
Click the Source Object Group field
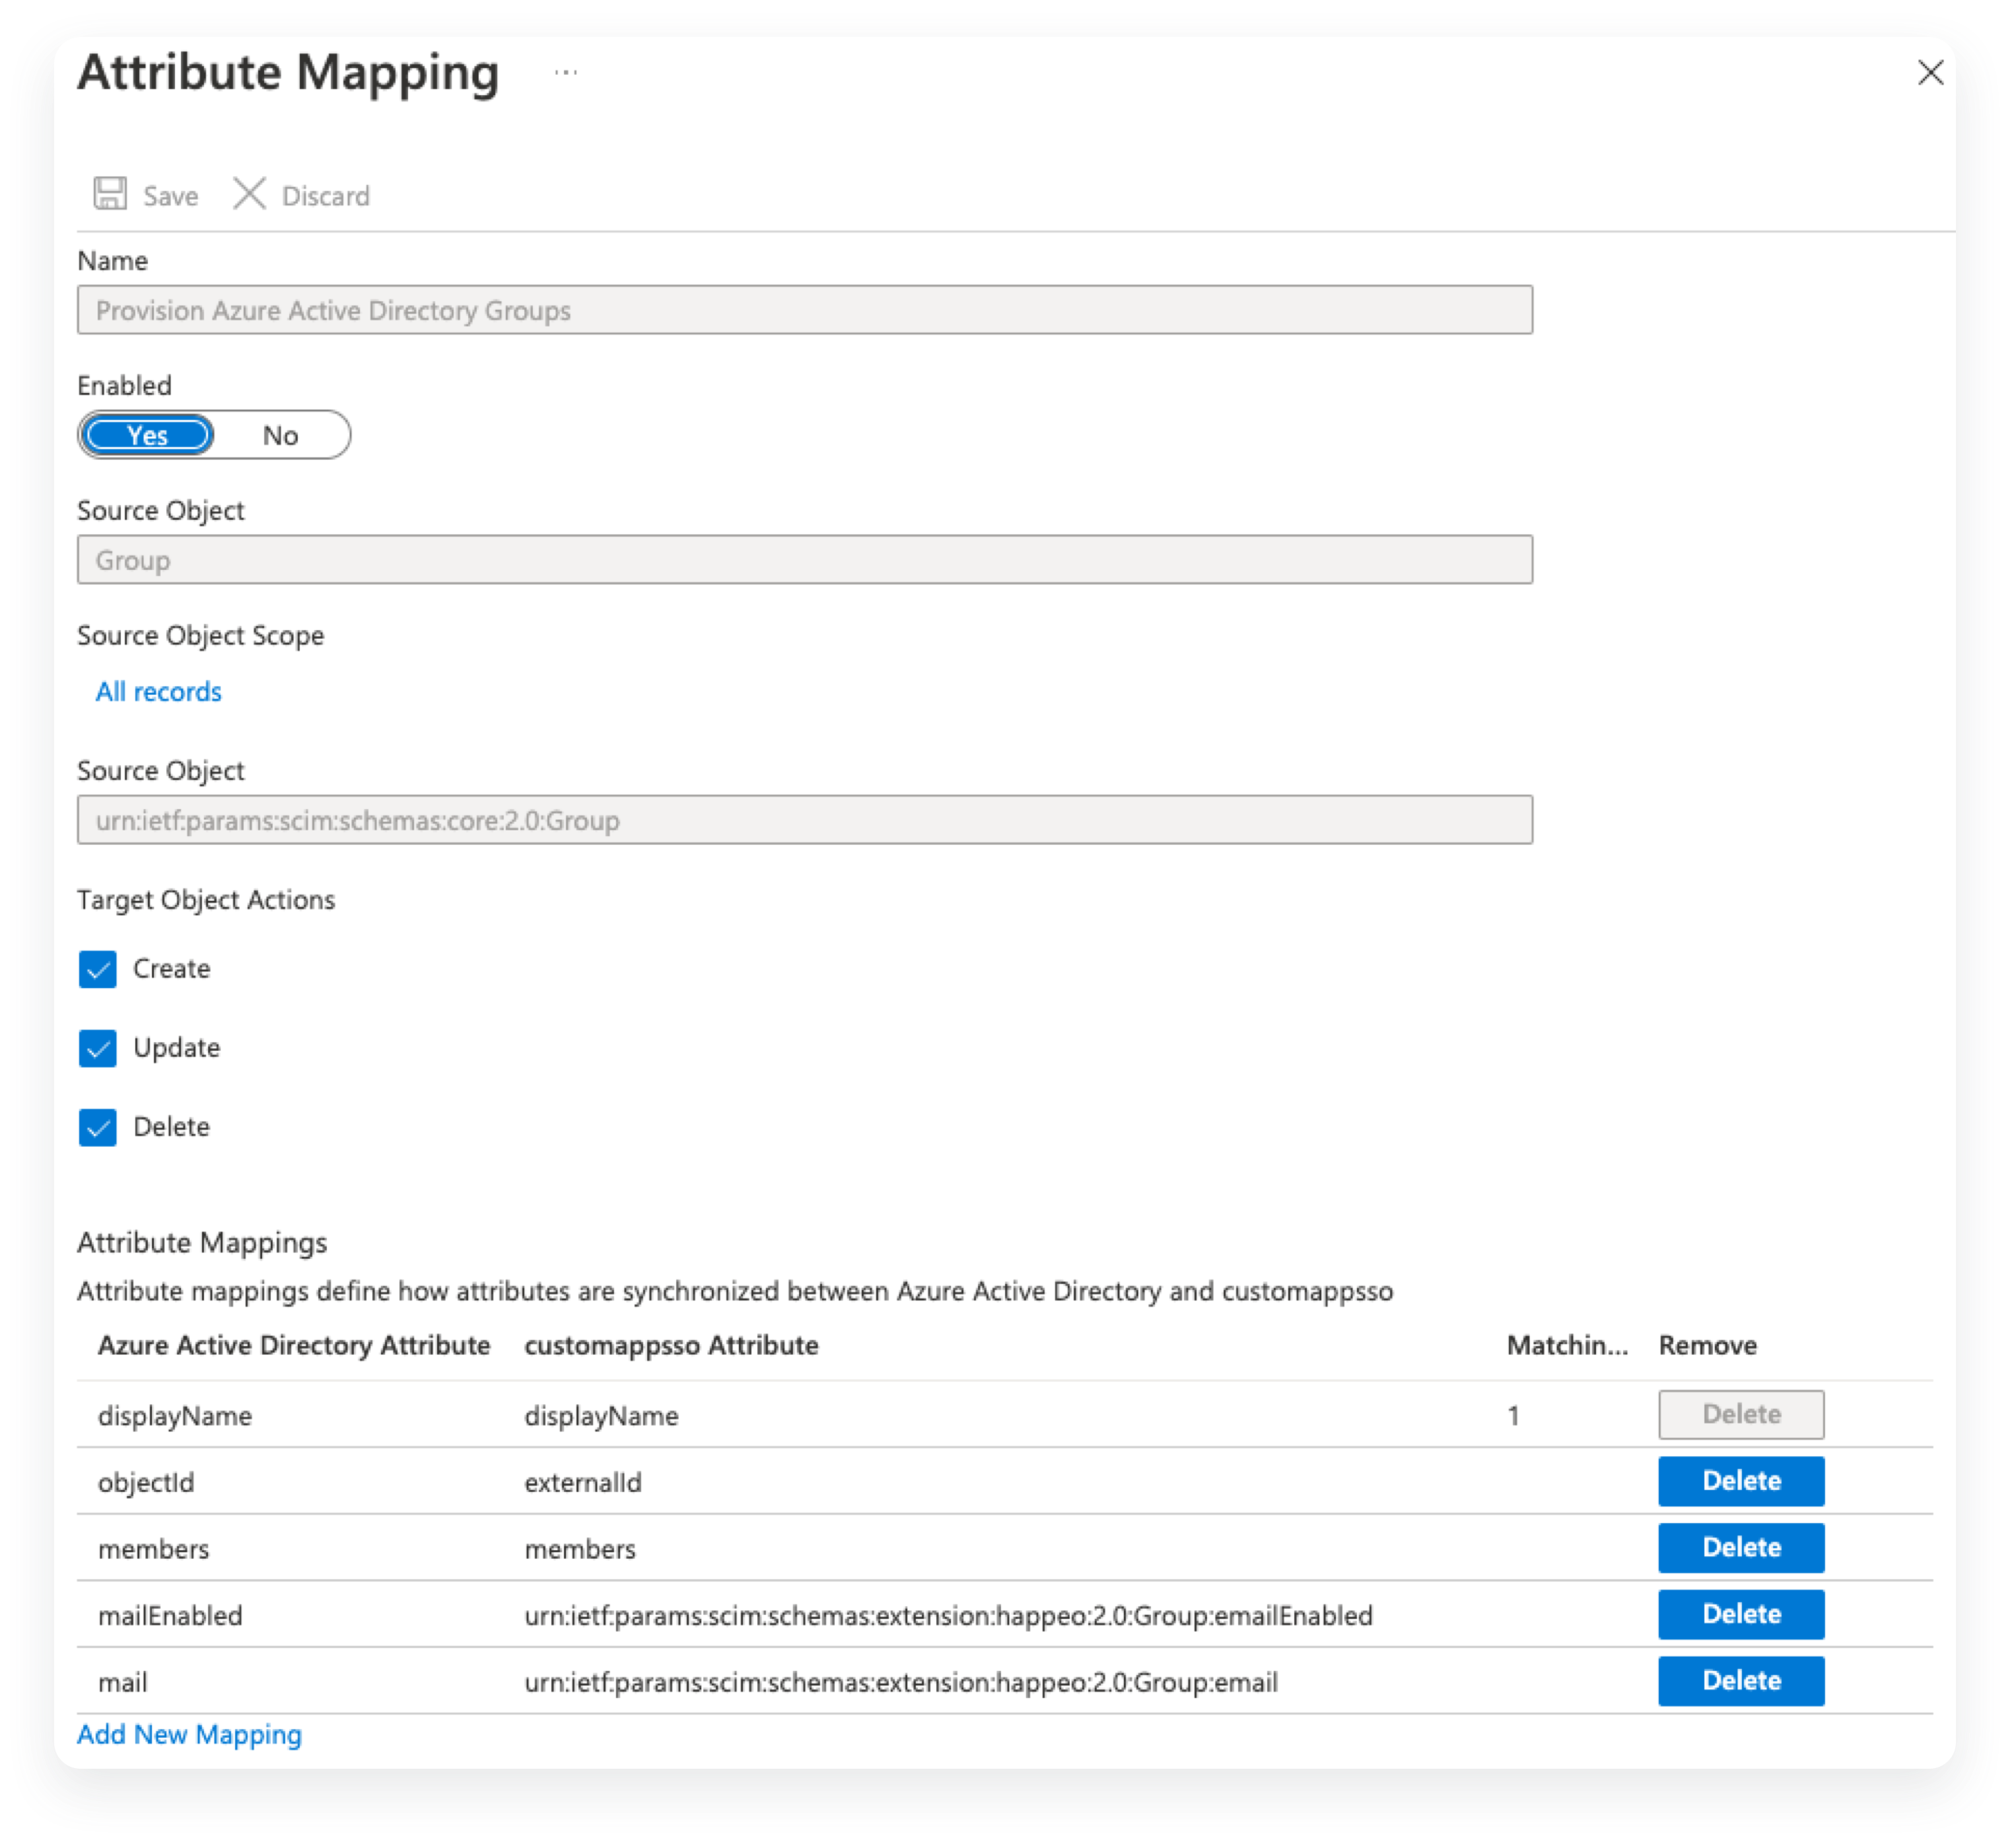tap(804, 560)
